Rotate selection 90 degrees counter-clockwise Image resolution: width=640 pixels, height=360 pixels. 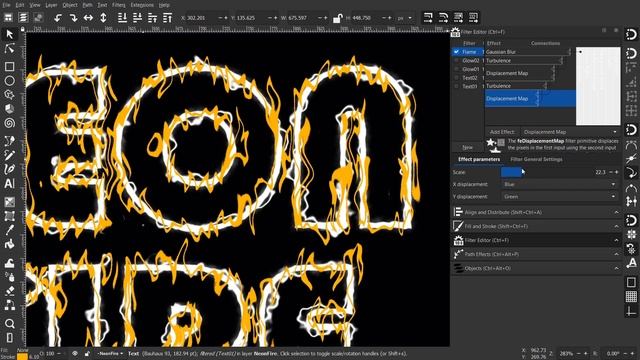click(x=58, y=18)
